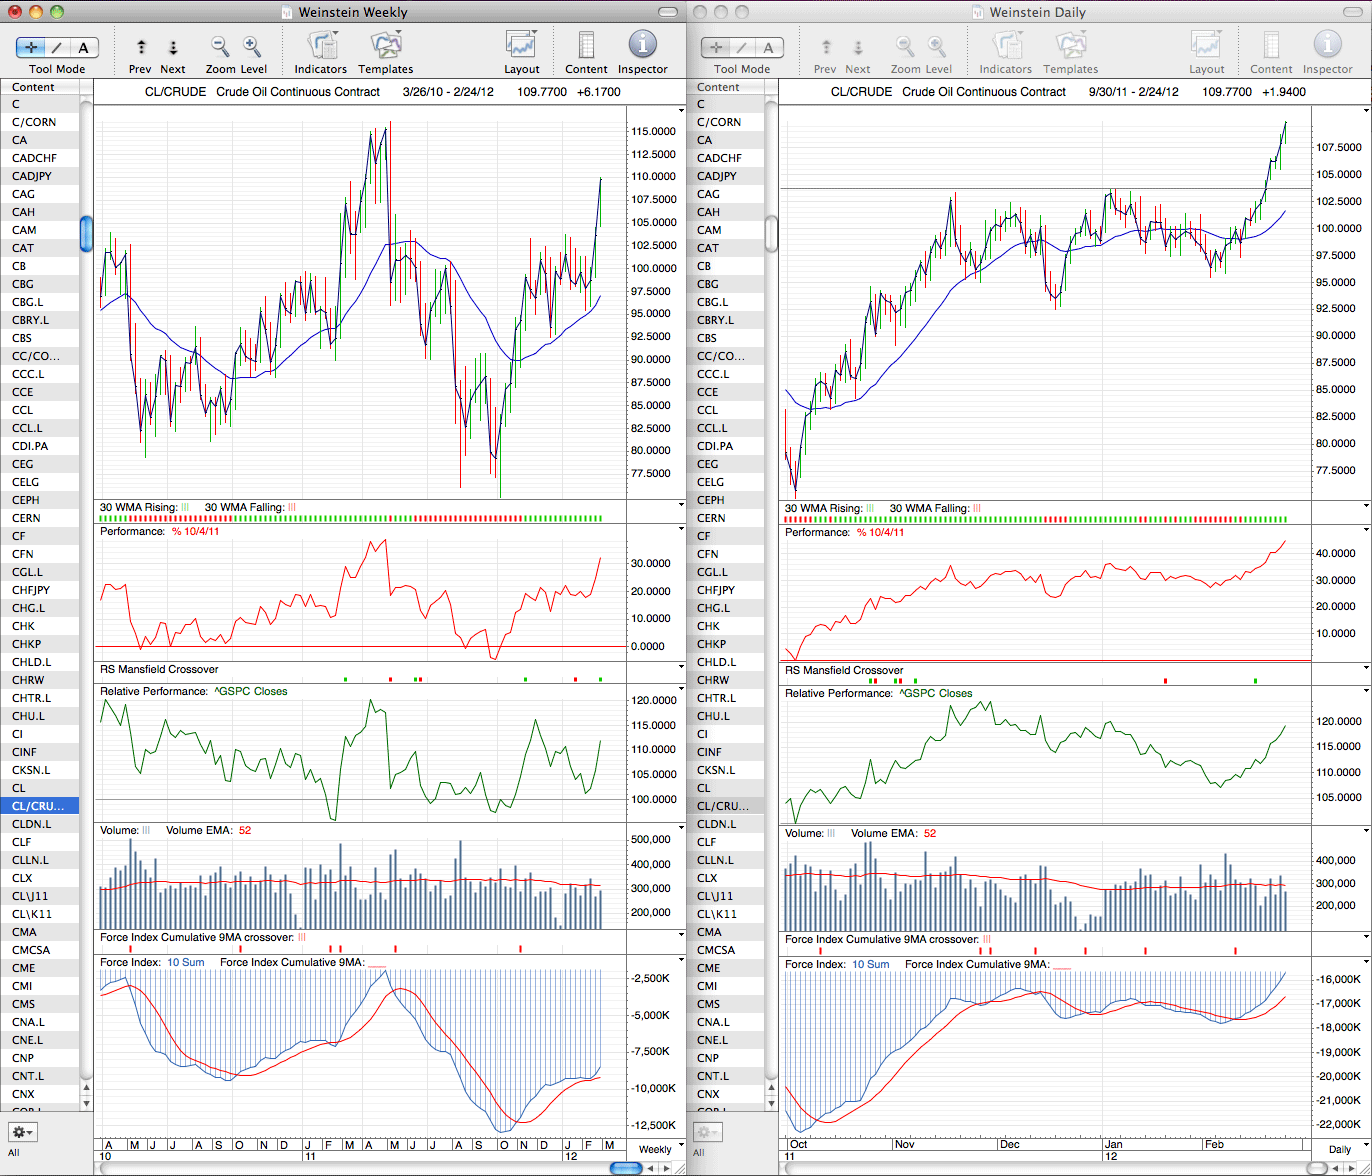Zoom out with the minus magnifier
1372x1176 pixels.
220,46
